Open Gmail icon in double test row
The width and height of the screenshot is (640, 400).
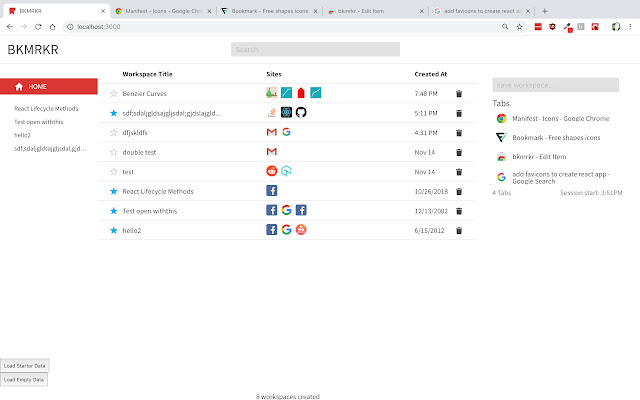(x=272, y=151)
